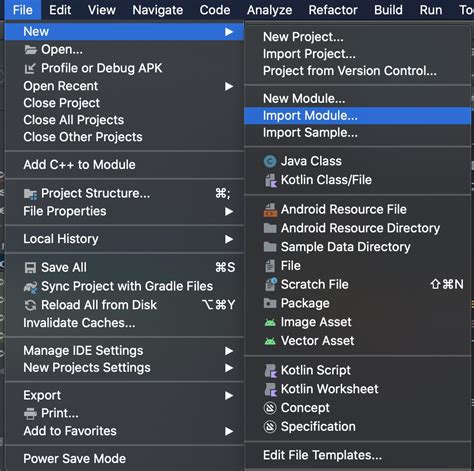Click the printer icon beside Print...
The width and height of the screenshot is (474, 471).
pos(30,414)
